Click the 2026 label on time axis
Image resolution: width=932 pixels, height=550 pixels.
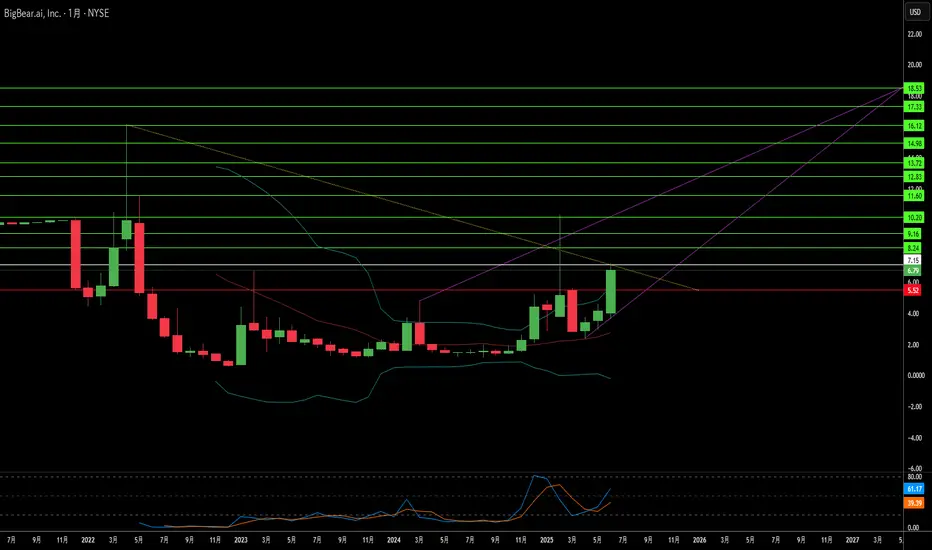[700, 540]
